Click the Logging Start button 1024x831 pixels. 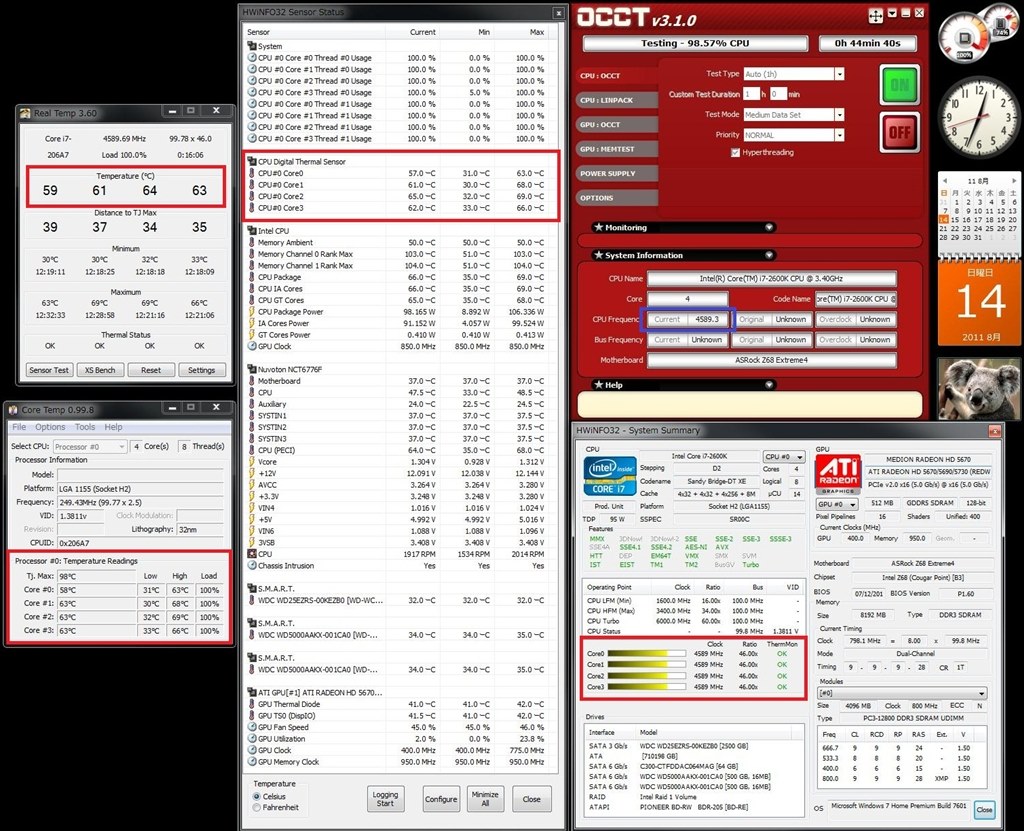[385, 799]
